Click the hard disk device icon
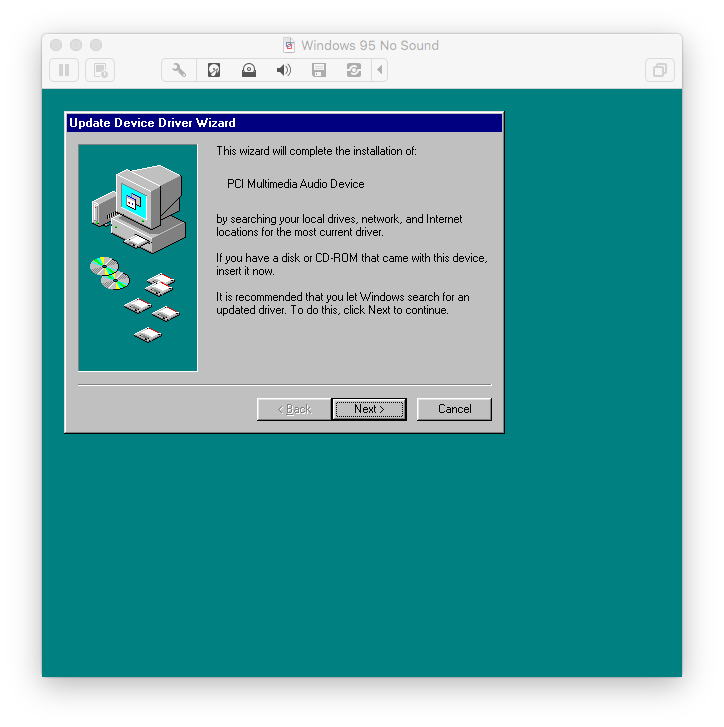The image size is (724, 727). click(214, 70)
